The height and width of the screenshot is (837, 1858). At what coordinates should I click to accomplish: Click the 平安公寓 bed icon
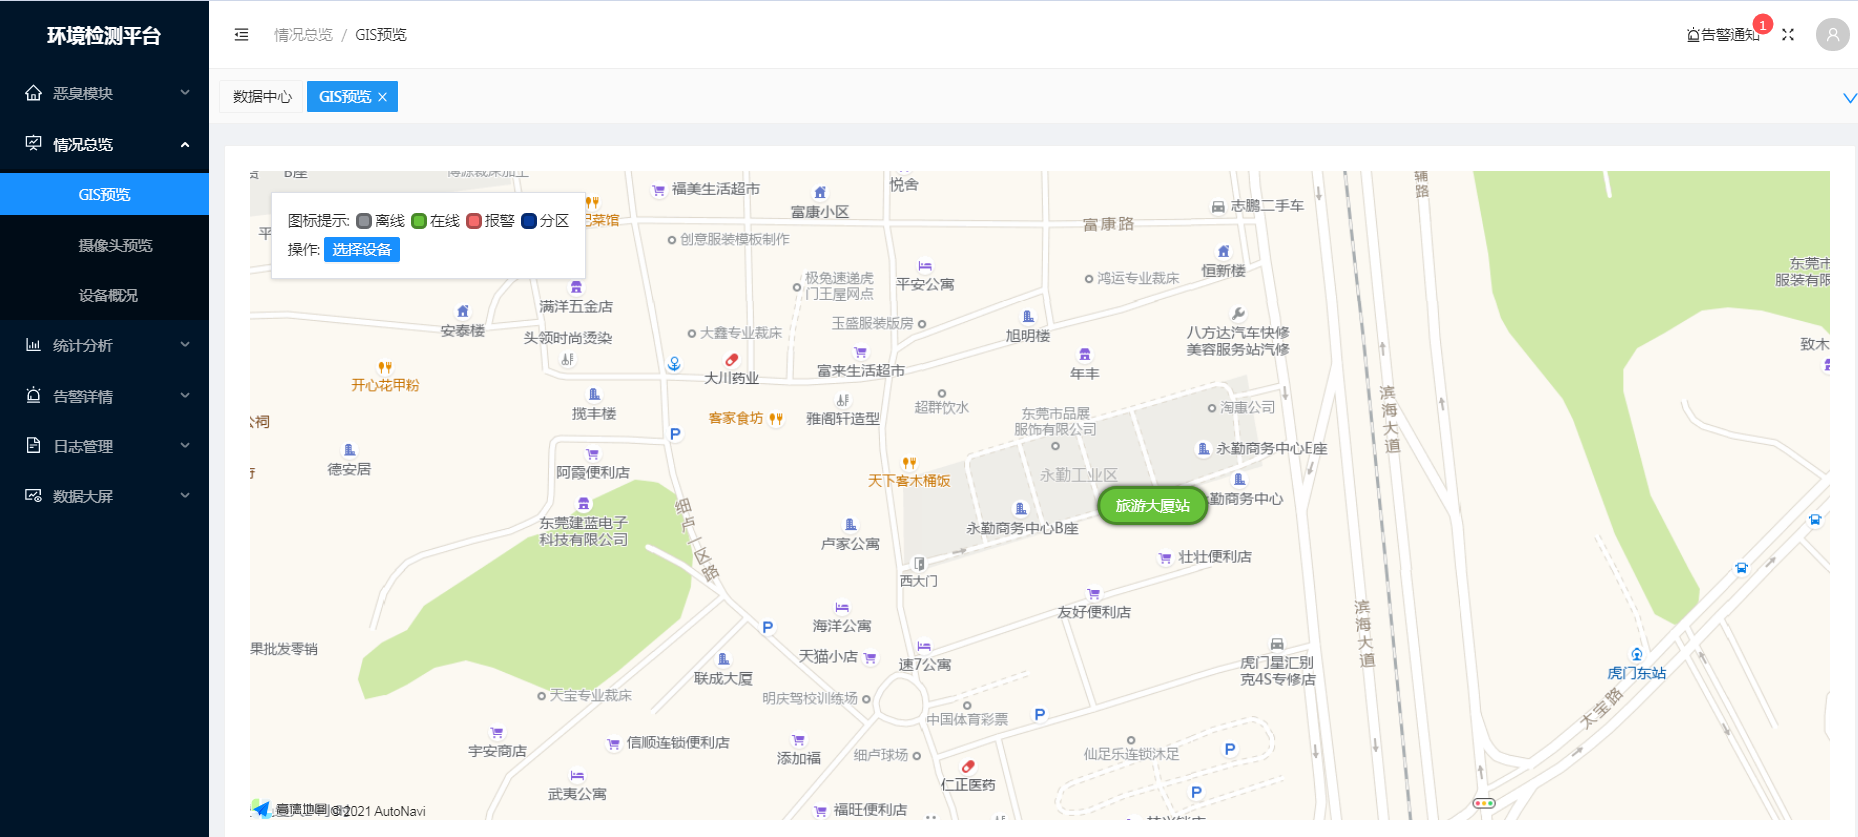[x=925, y=267]
